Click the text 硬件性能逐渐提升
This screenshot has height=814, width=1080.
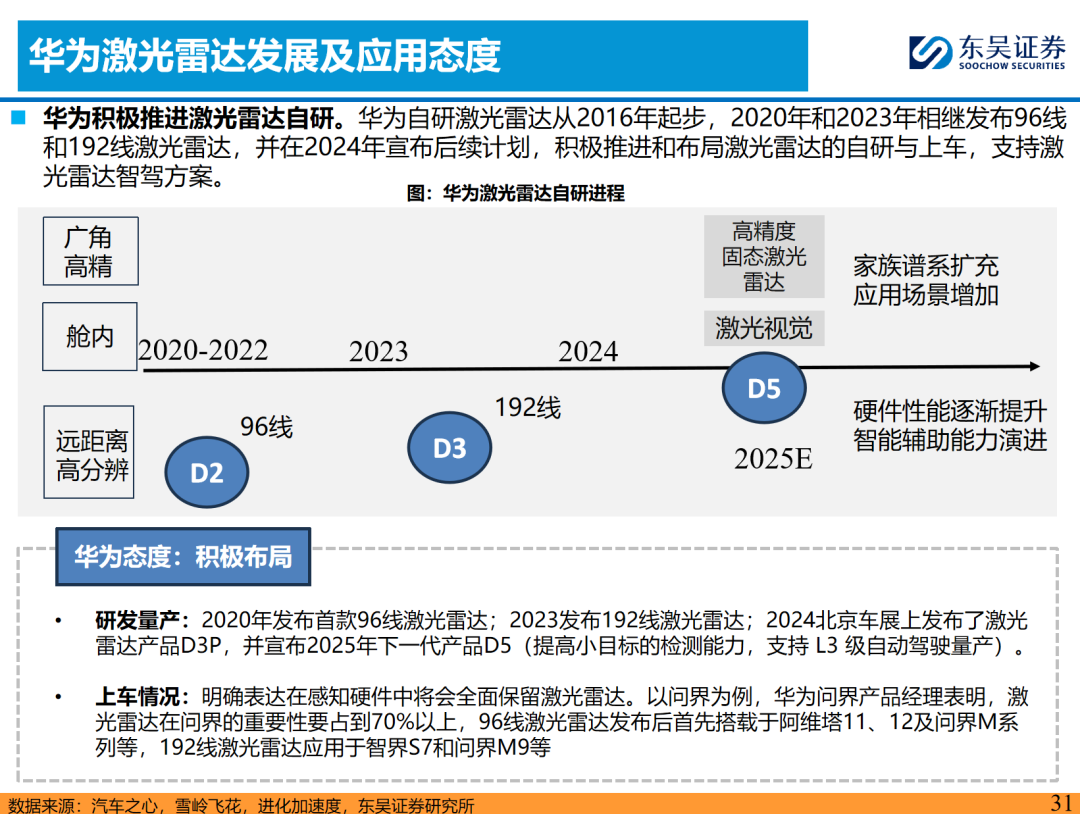(x=950, y=411)
